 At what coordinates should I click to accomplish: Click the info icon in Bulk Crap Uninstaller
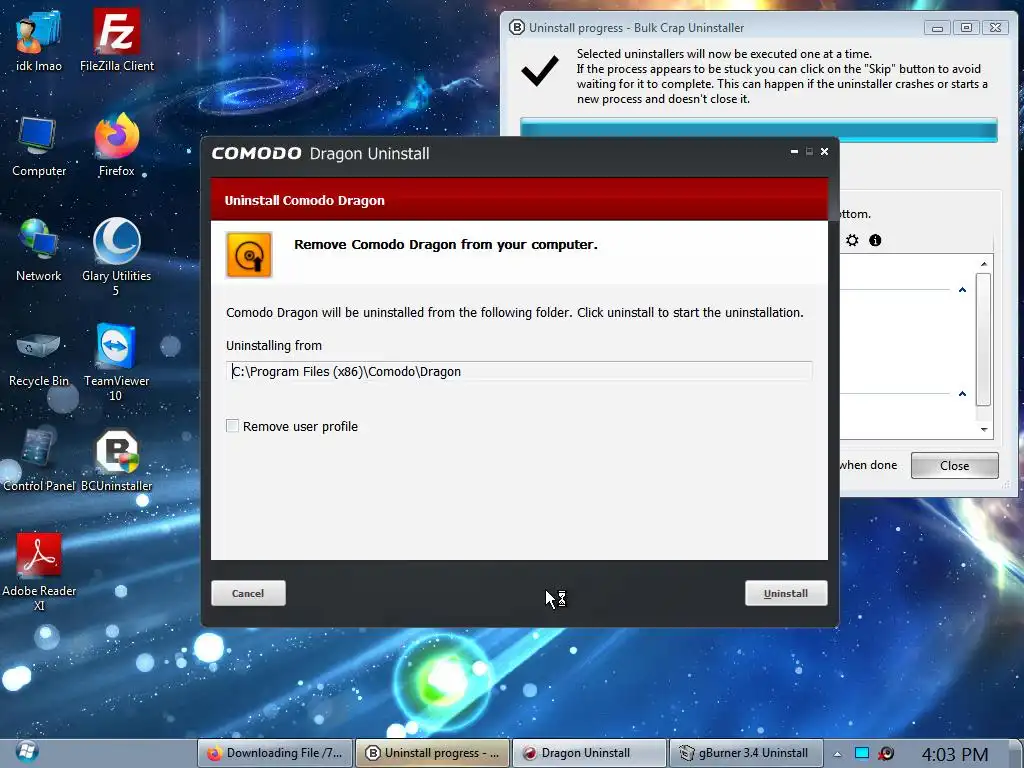tap(875, 240)
